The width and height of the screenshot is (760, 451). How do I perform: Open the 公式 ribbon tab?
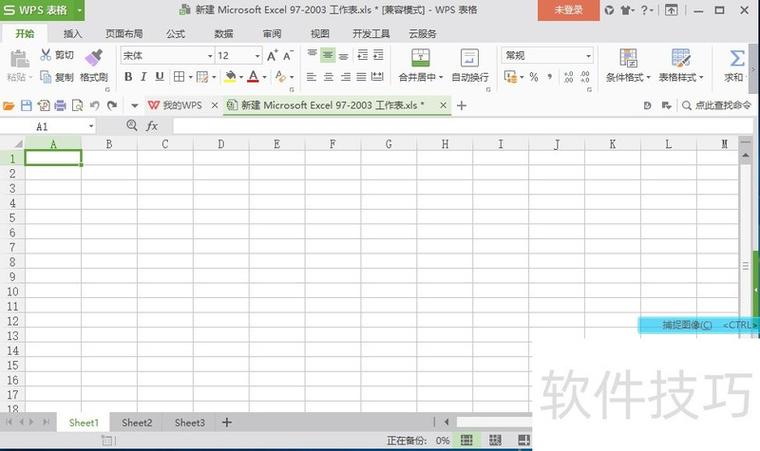coord(175,33)
